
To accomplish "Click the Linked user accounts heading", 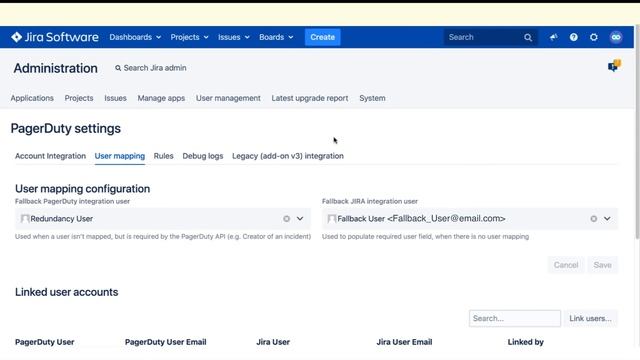I will [67, 292].
